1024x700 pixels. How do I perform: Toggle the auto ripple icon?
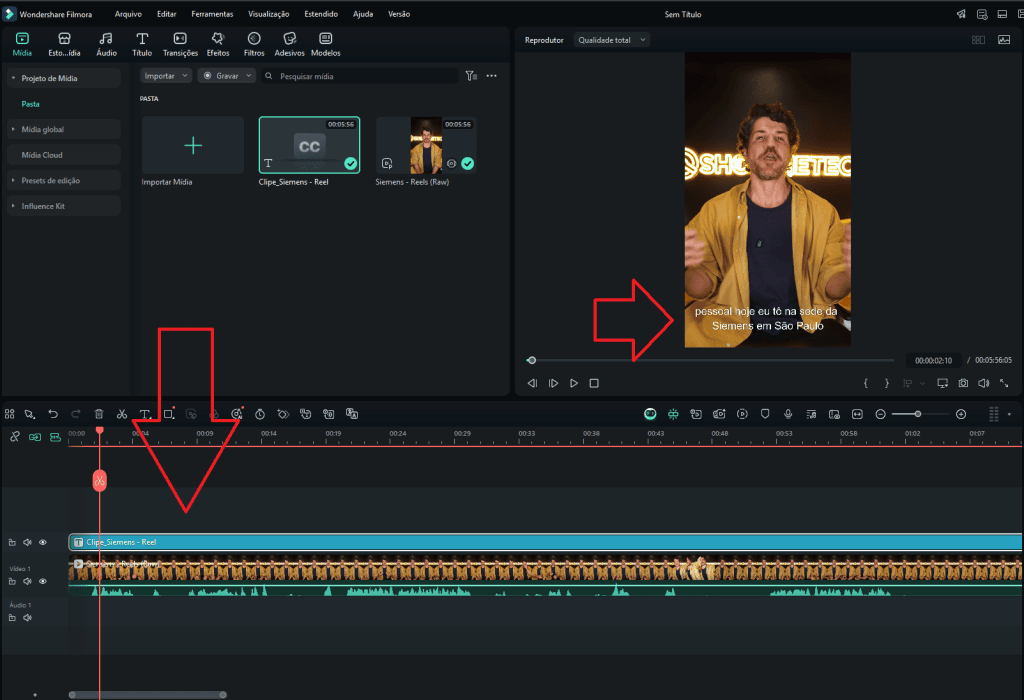pyautogui.click(x=35, y=437)
